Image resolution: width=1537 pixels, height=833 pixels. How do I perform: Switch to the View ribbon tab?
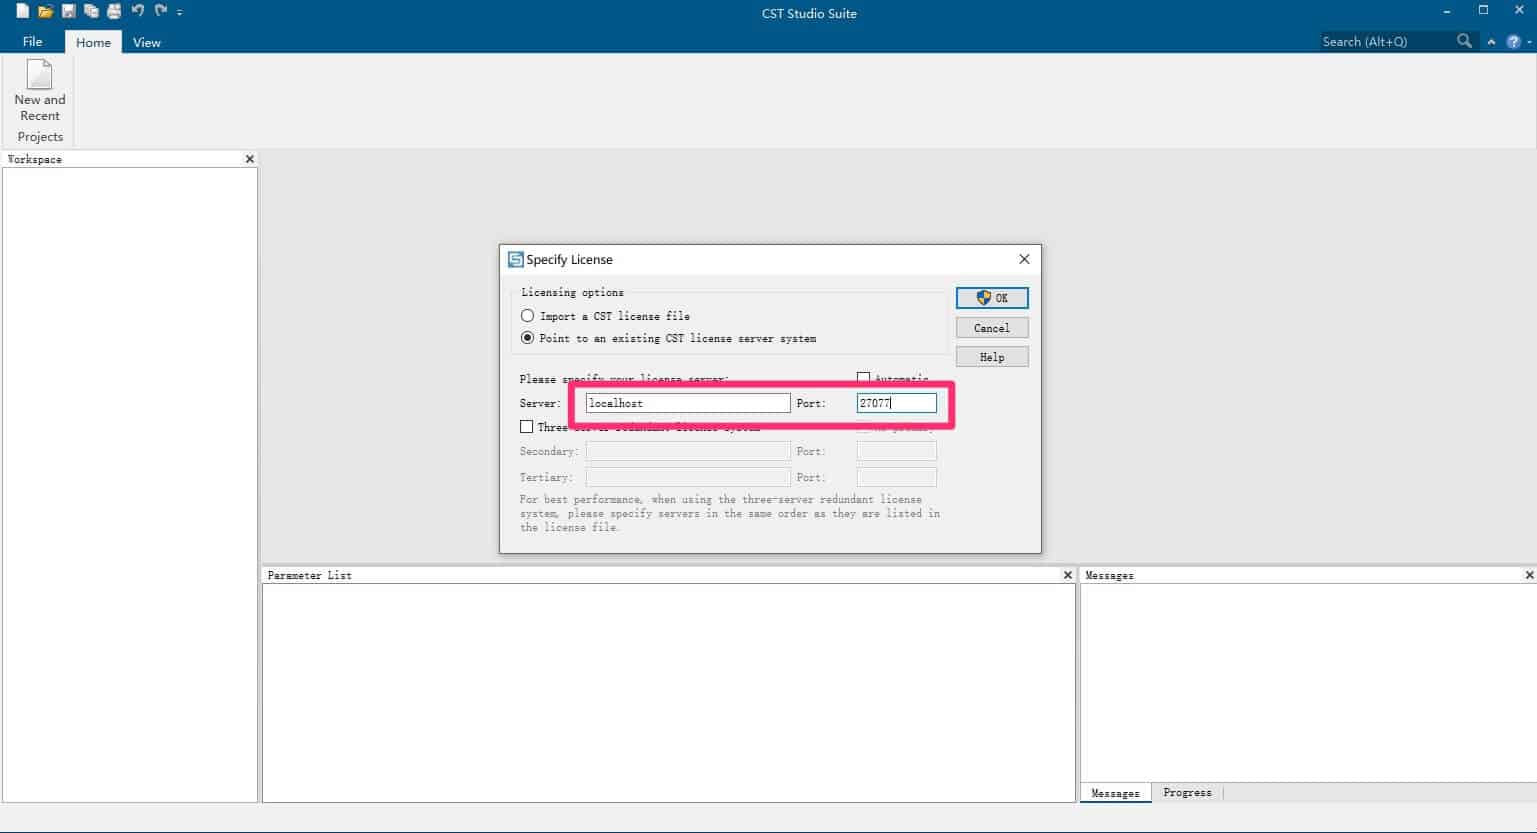pos(147,42)
